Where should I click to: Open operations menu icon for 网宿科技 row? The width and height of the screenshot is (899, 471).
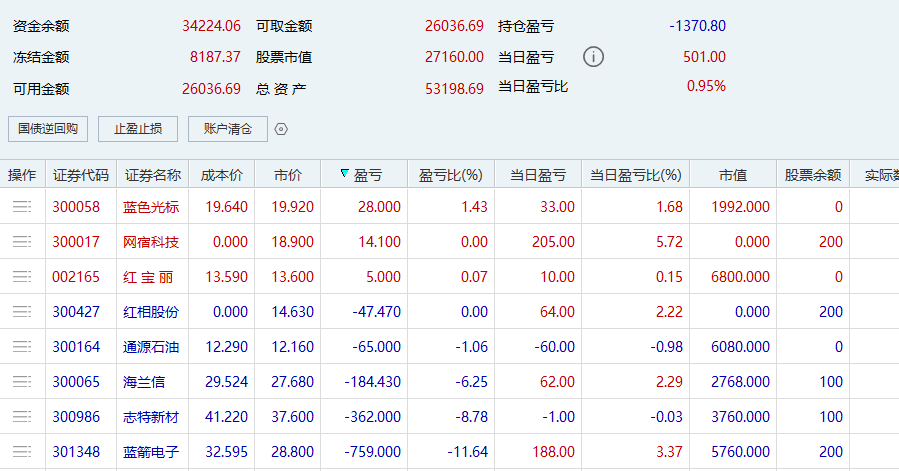22,242
